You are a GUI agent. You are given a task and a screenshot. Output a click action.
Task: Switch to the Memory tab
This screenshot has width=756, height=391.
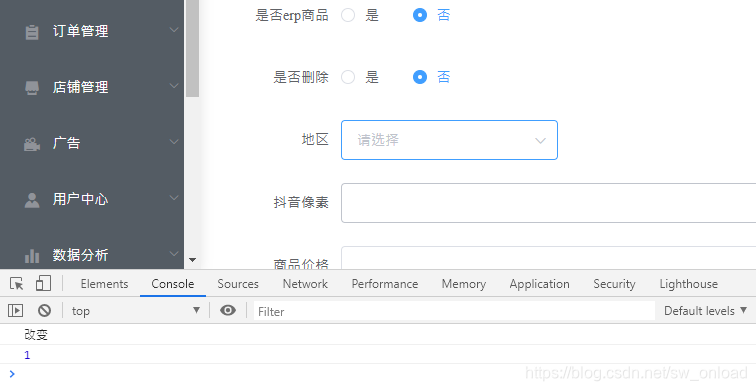[x=464, y=284]
